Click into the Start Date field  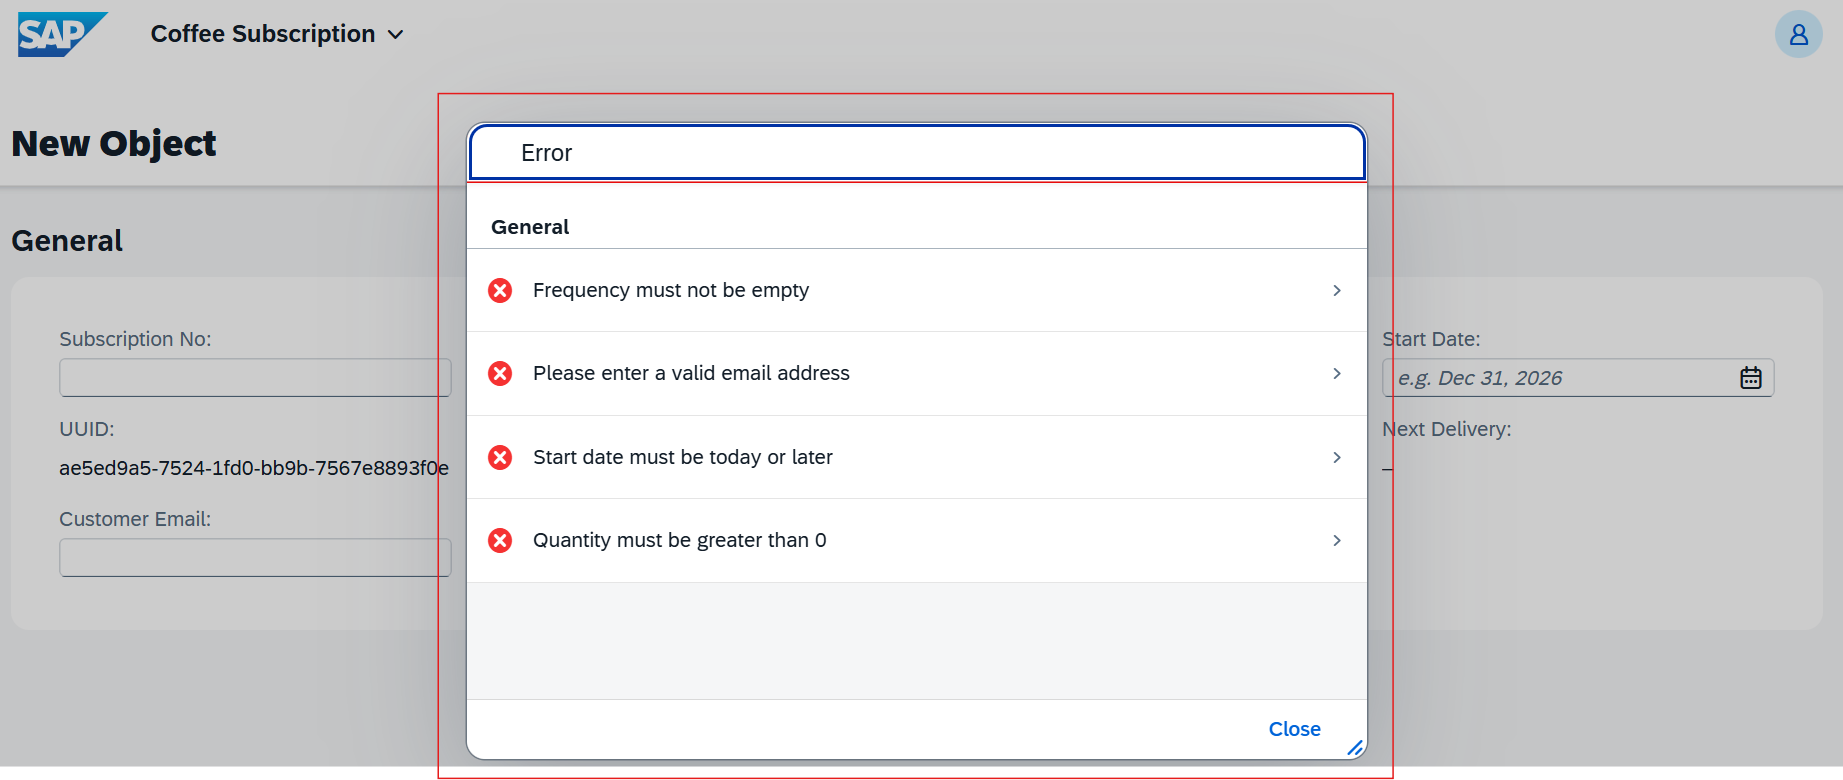1560,378
